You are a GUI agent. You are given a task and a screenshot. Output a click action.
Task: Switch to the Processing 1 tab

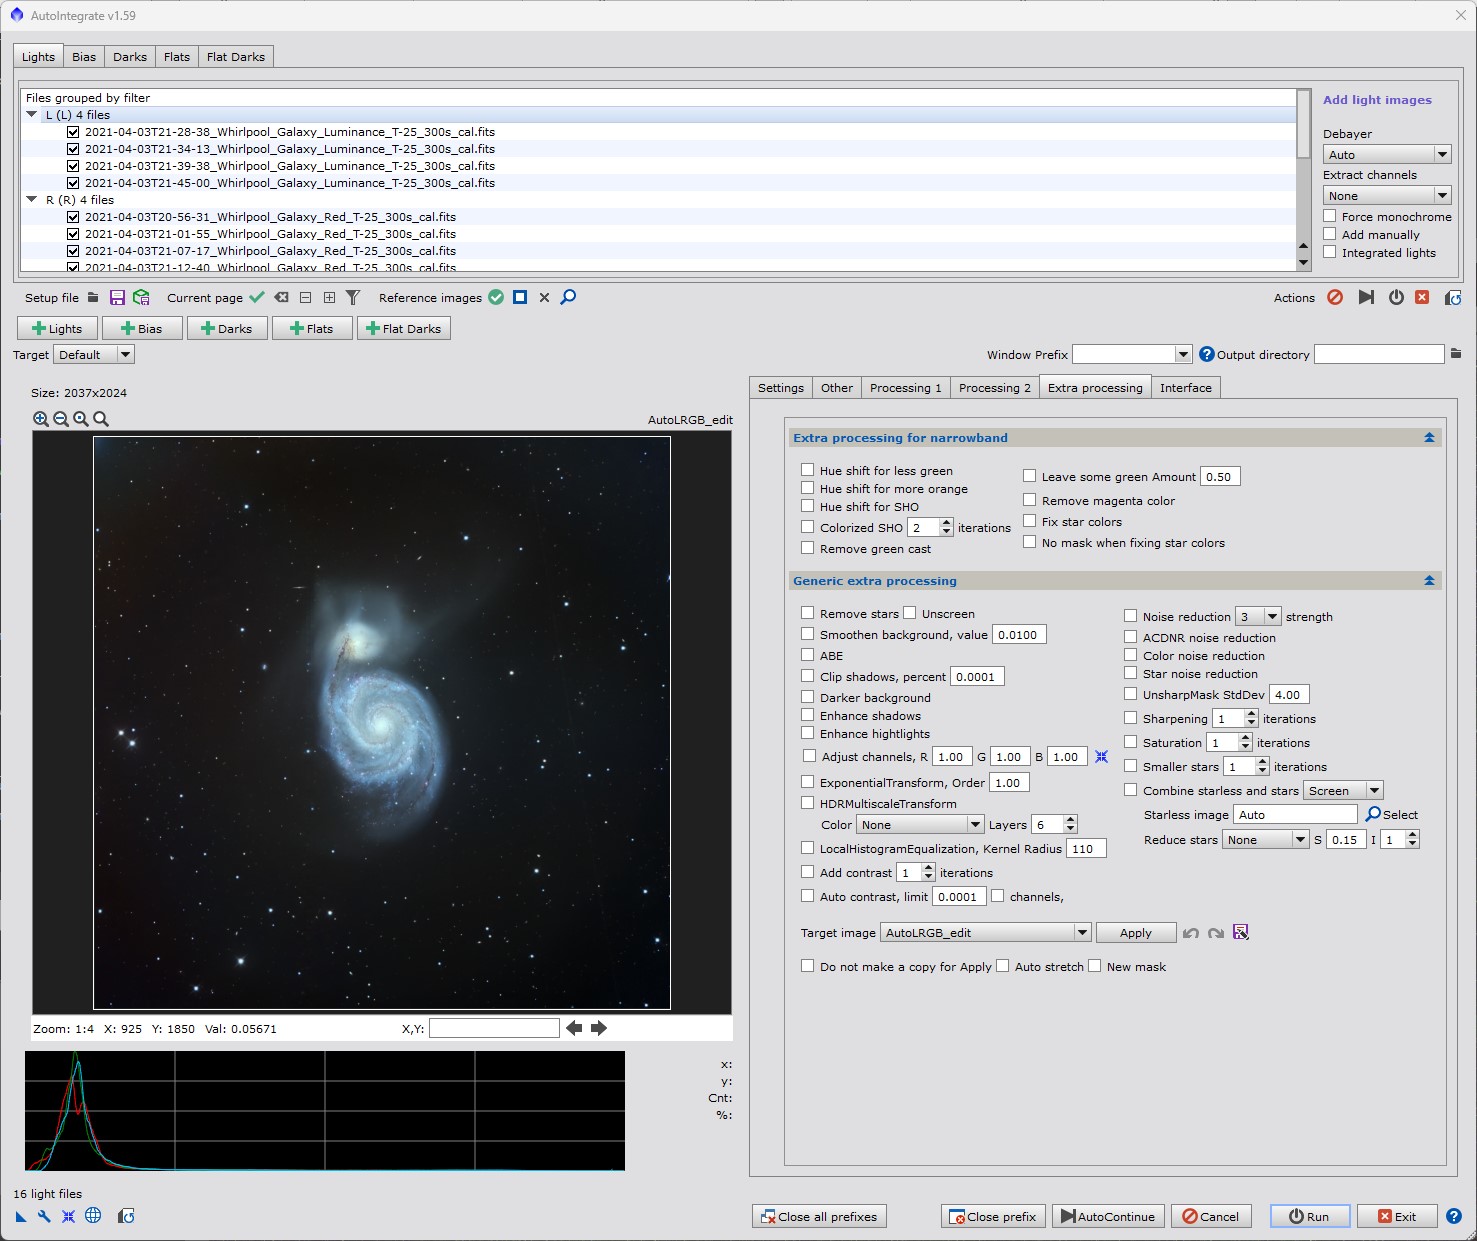[905, 388]
